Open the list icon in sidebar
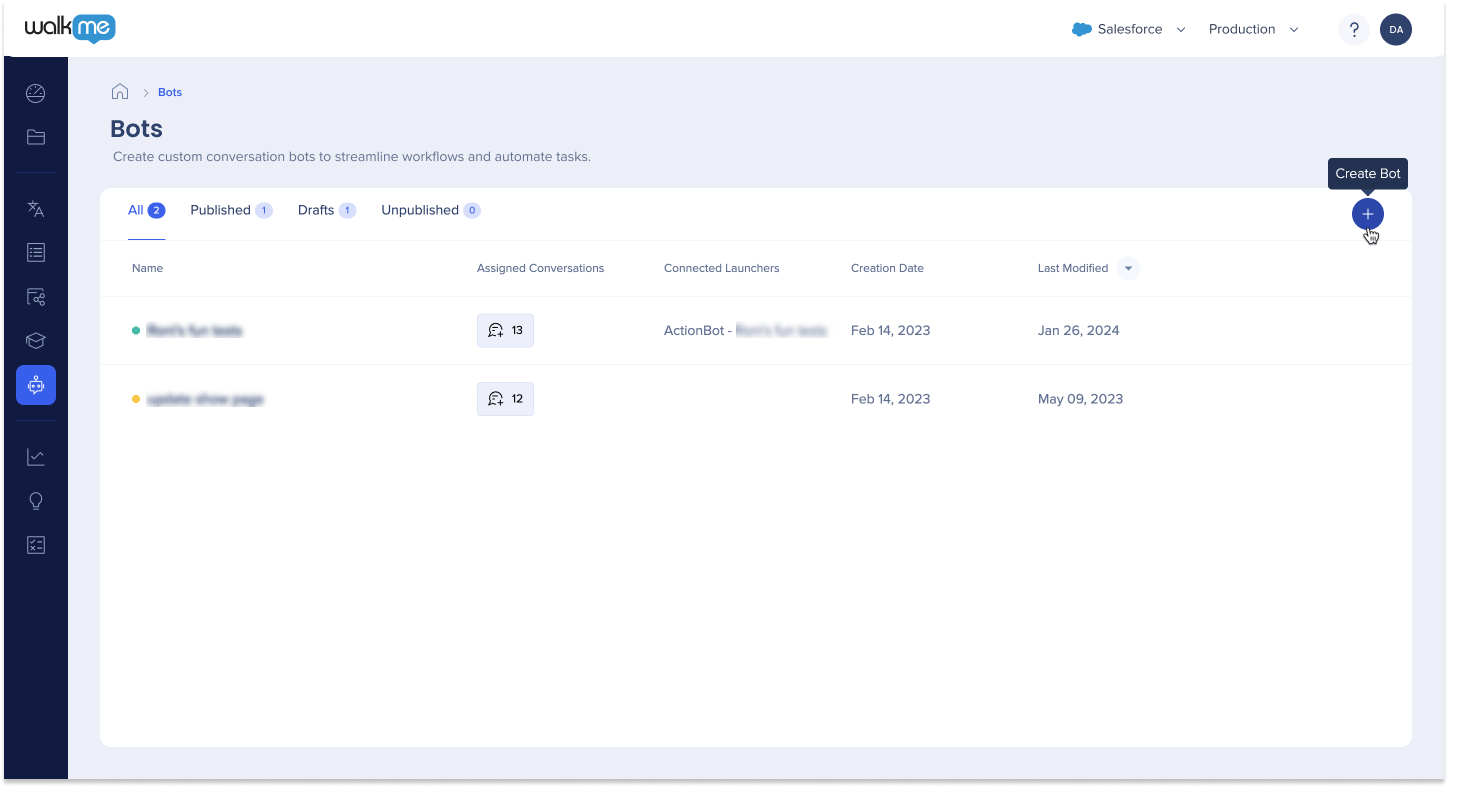 [36, 253]
